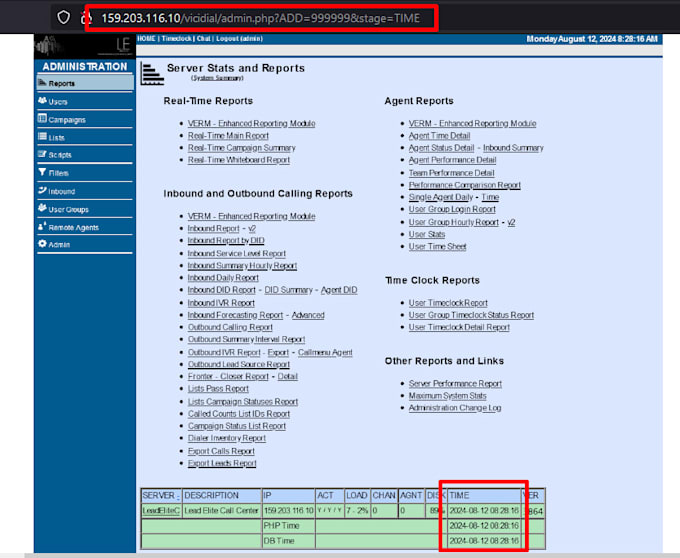Open User Stats report
Screen dimensions: 680x558
(x=427, y=235)
